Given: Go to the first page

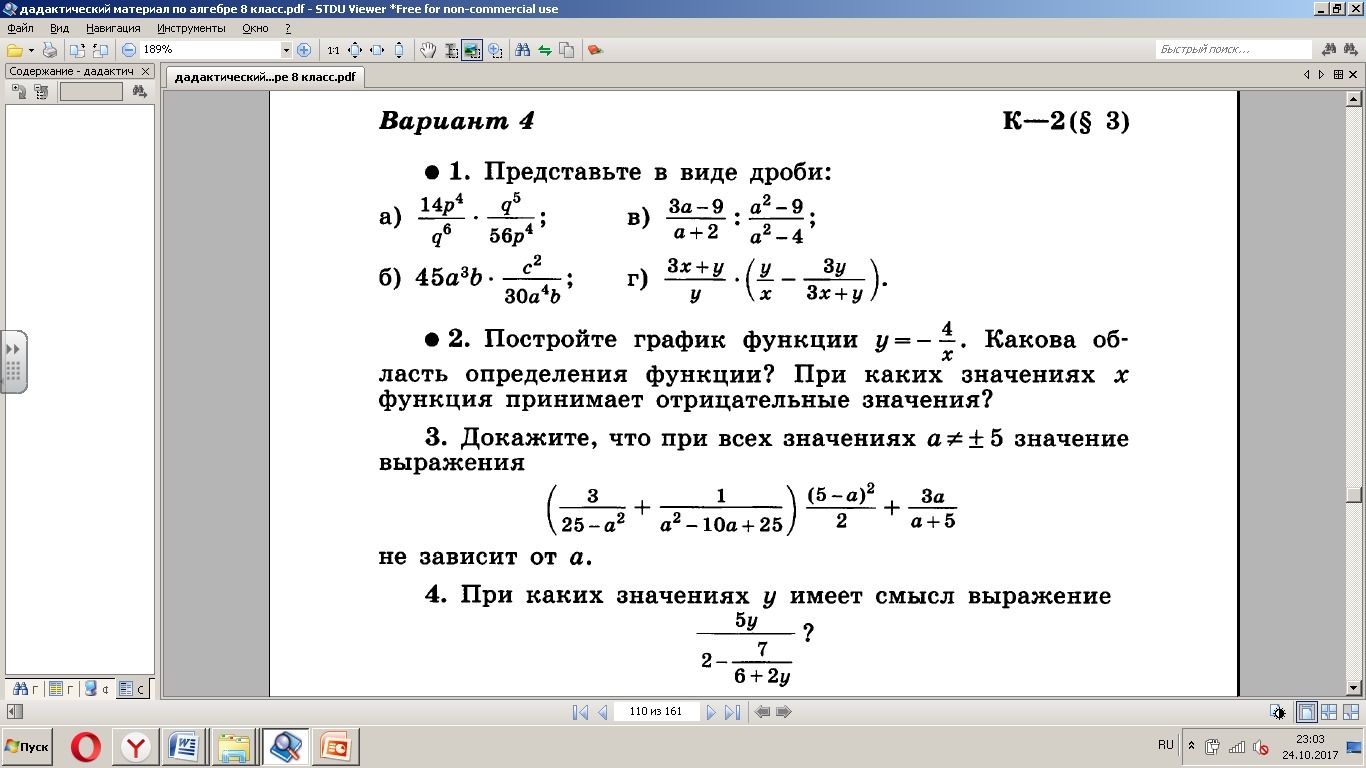Looking at the screenshot, I should coord(580,712).
